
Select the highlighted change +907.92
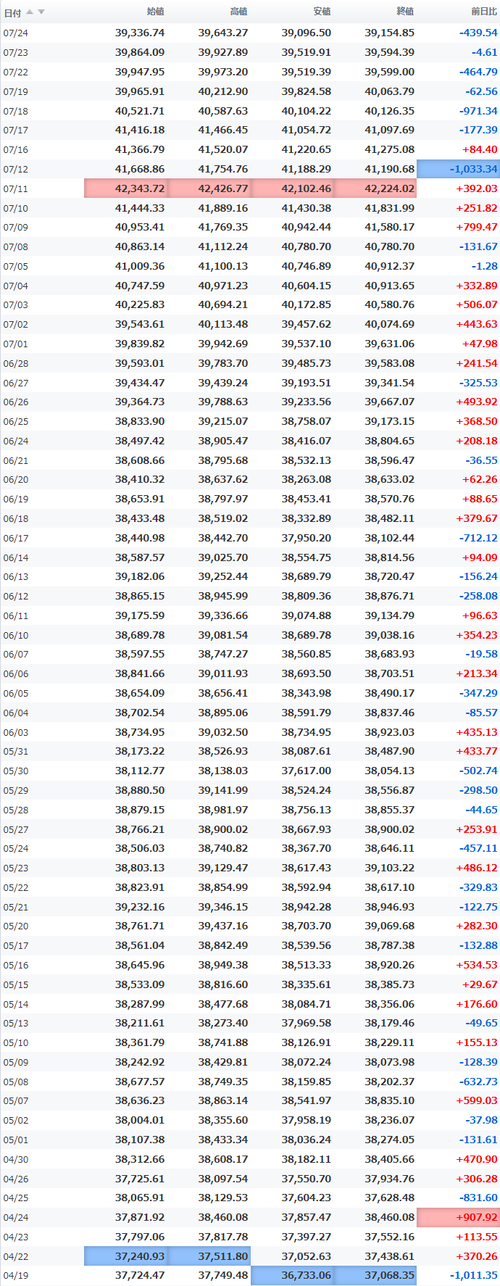(459, 1216)
